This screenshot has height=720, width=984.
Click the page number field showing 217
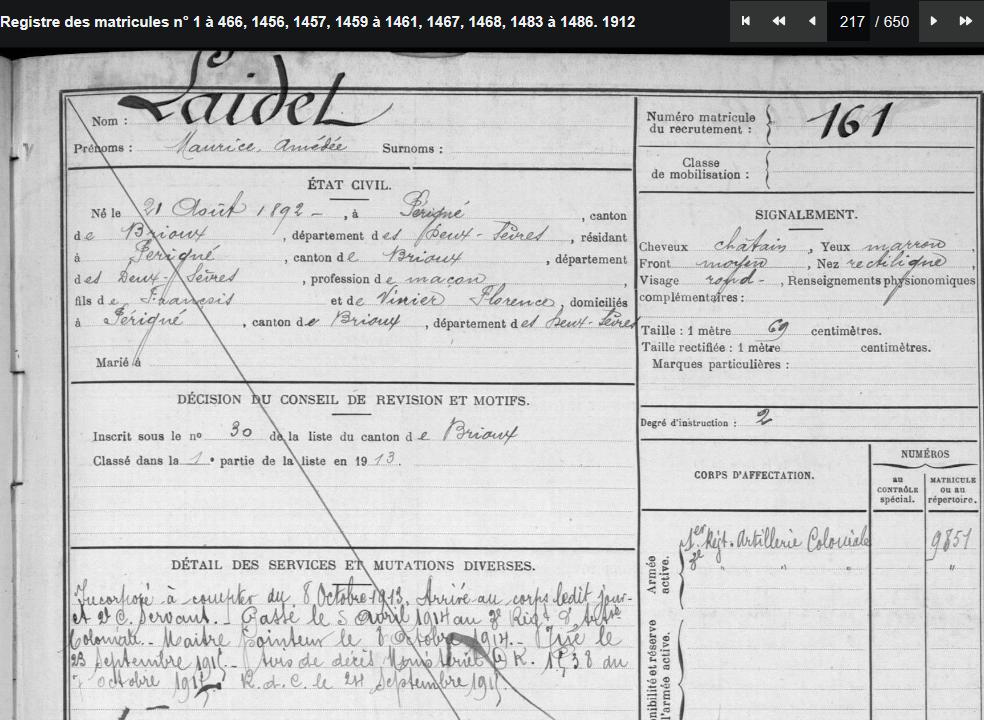(x=851, y=21)
